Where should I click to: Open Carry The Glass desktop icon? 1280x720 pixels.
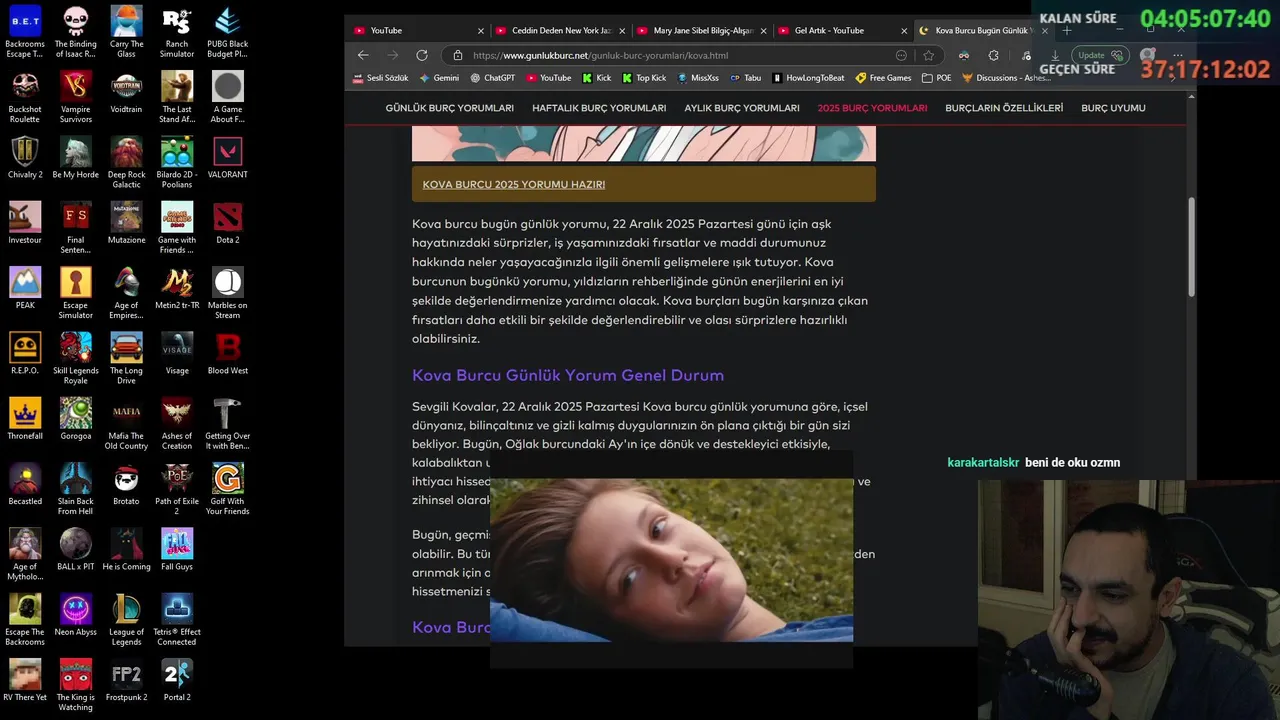point(126,31)
